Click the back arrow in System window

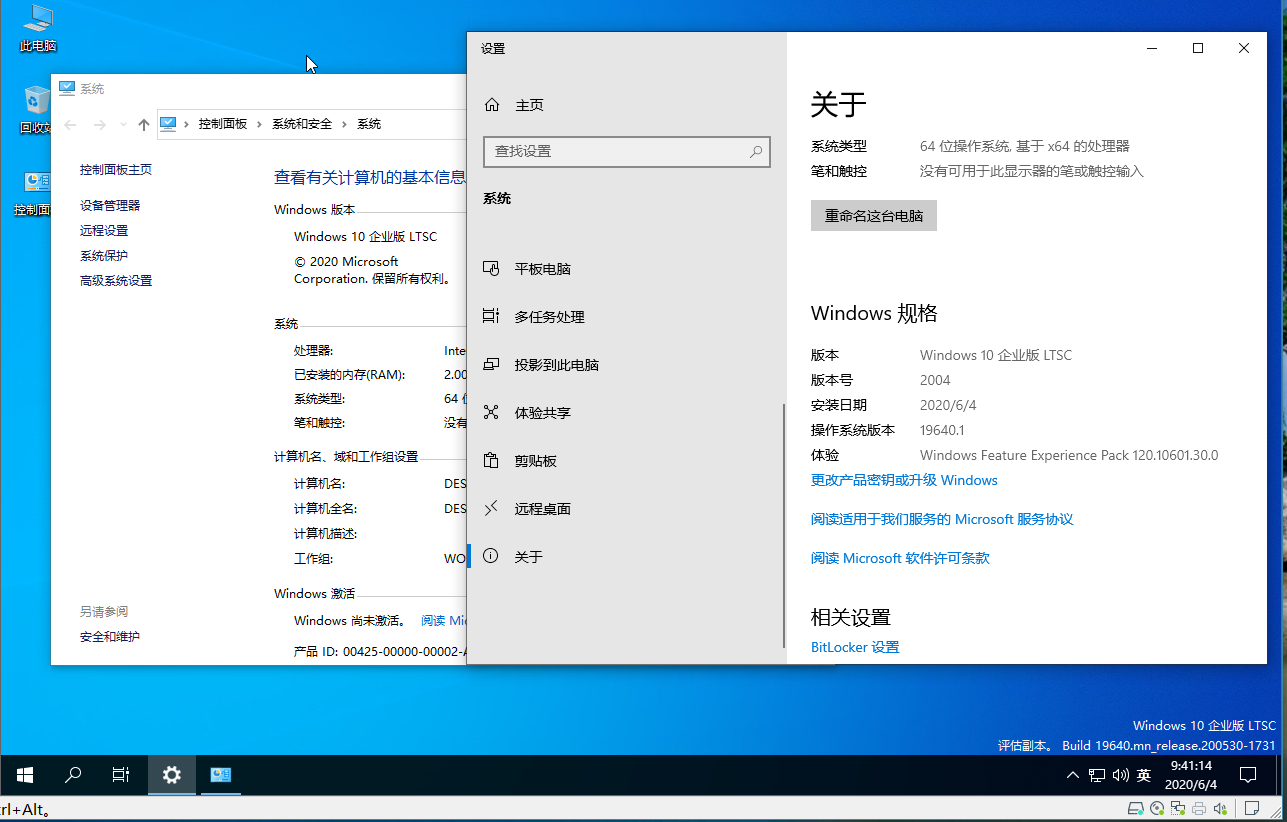click(x=70, y=125)
